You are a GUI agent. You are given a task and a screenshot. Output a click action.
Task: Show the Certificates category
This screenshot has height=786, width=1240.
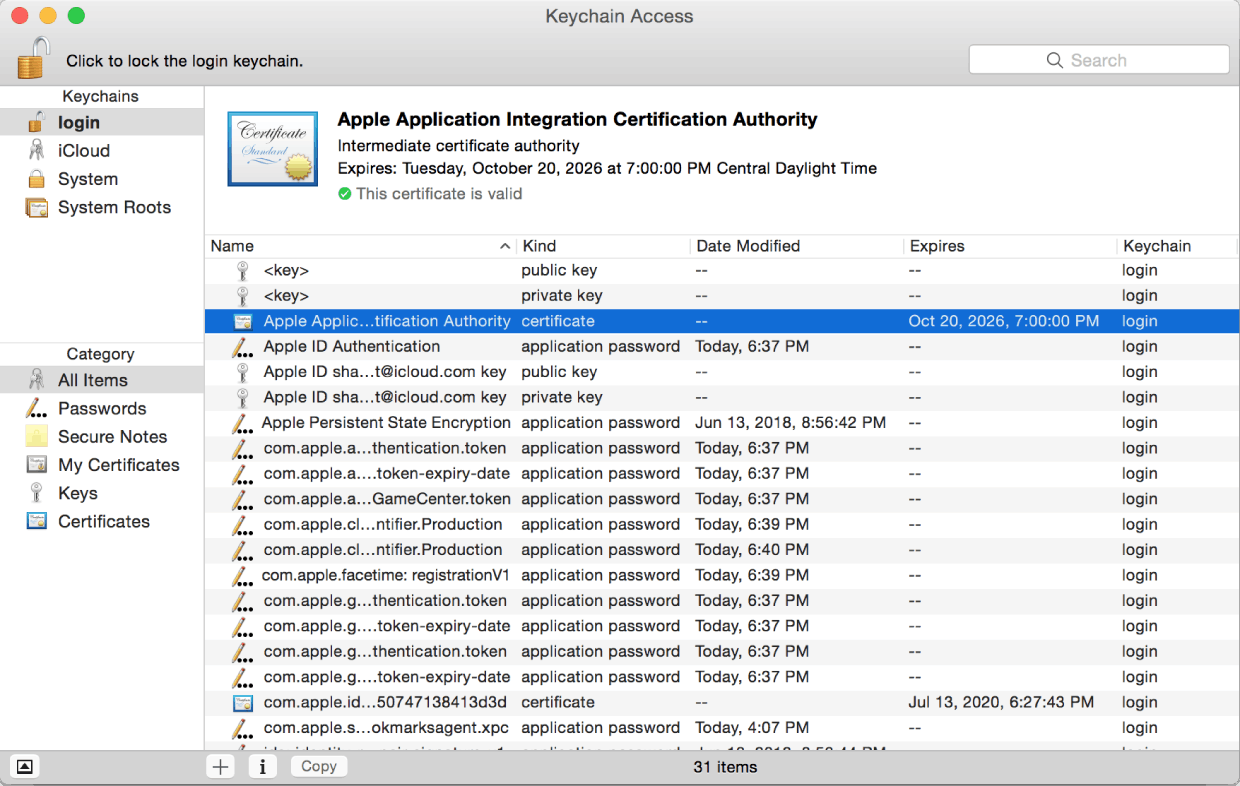point(102,521)
